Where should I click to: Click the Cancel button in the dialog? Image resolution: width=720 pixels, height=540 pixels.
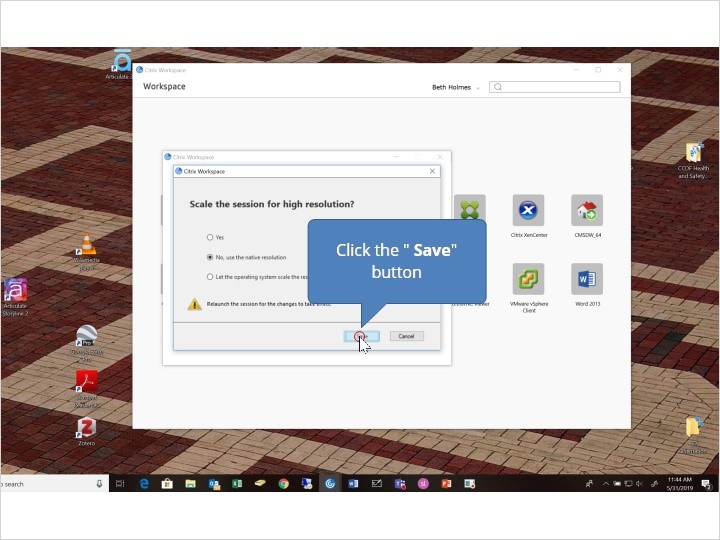pos(406,336)
